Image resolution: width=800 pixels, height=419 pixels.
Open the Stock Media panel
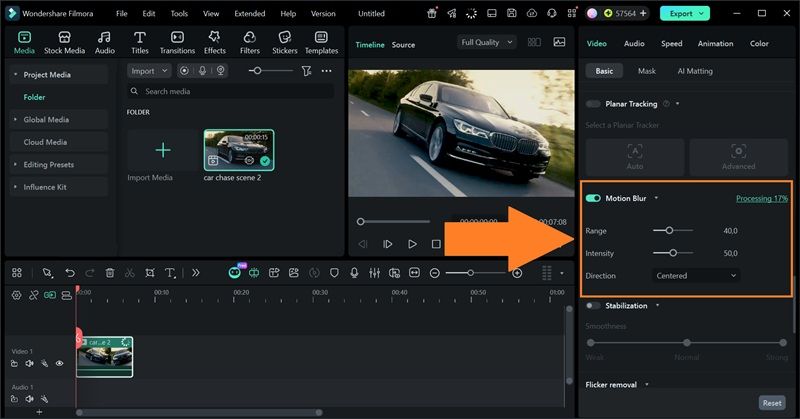click(64, 42)
